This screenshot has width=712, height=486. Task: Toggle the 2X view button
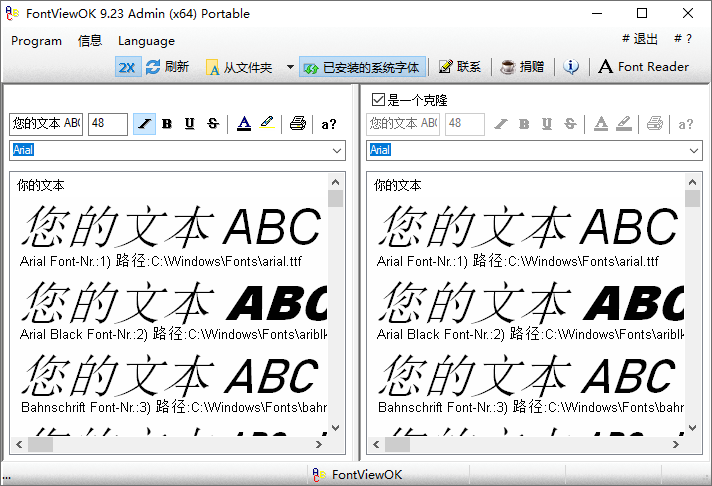(x=128, y=67)
